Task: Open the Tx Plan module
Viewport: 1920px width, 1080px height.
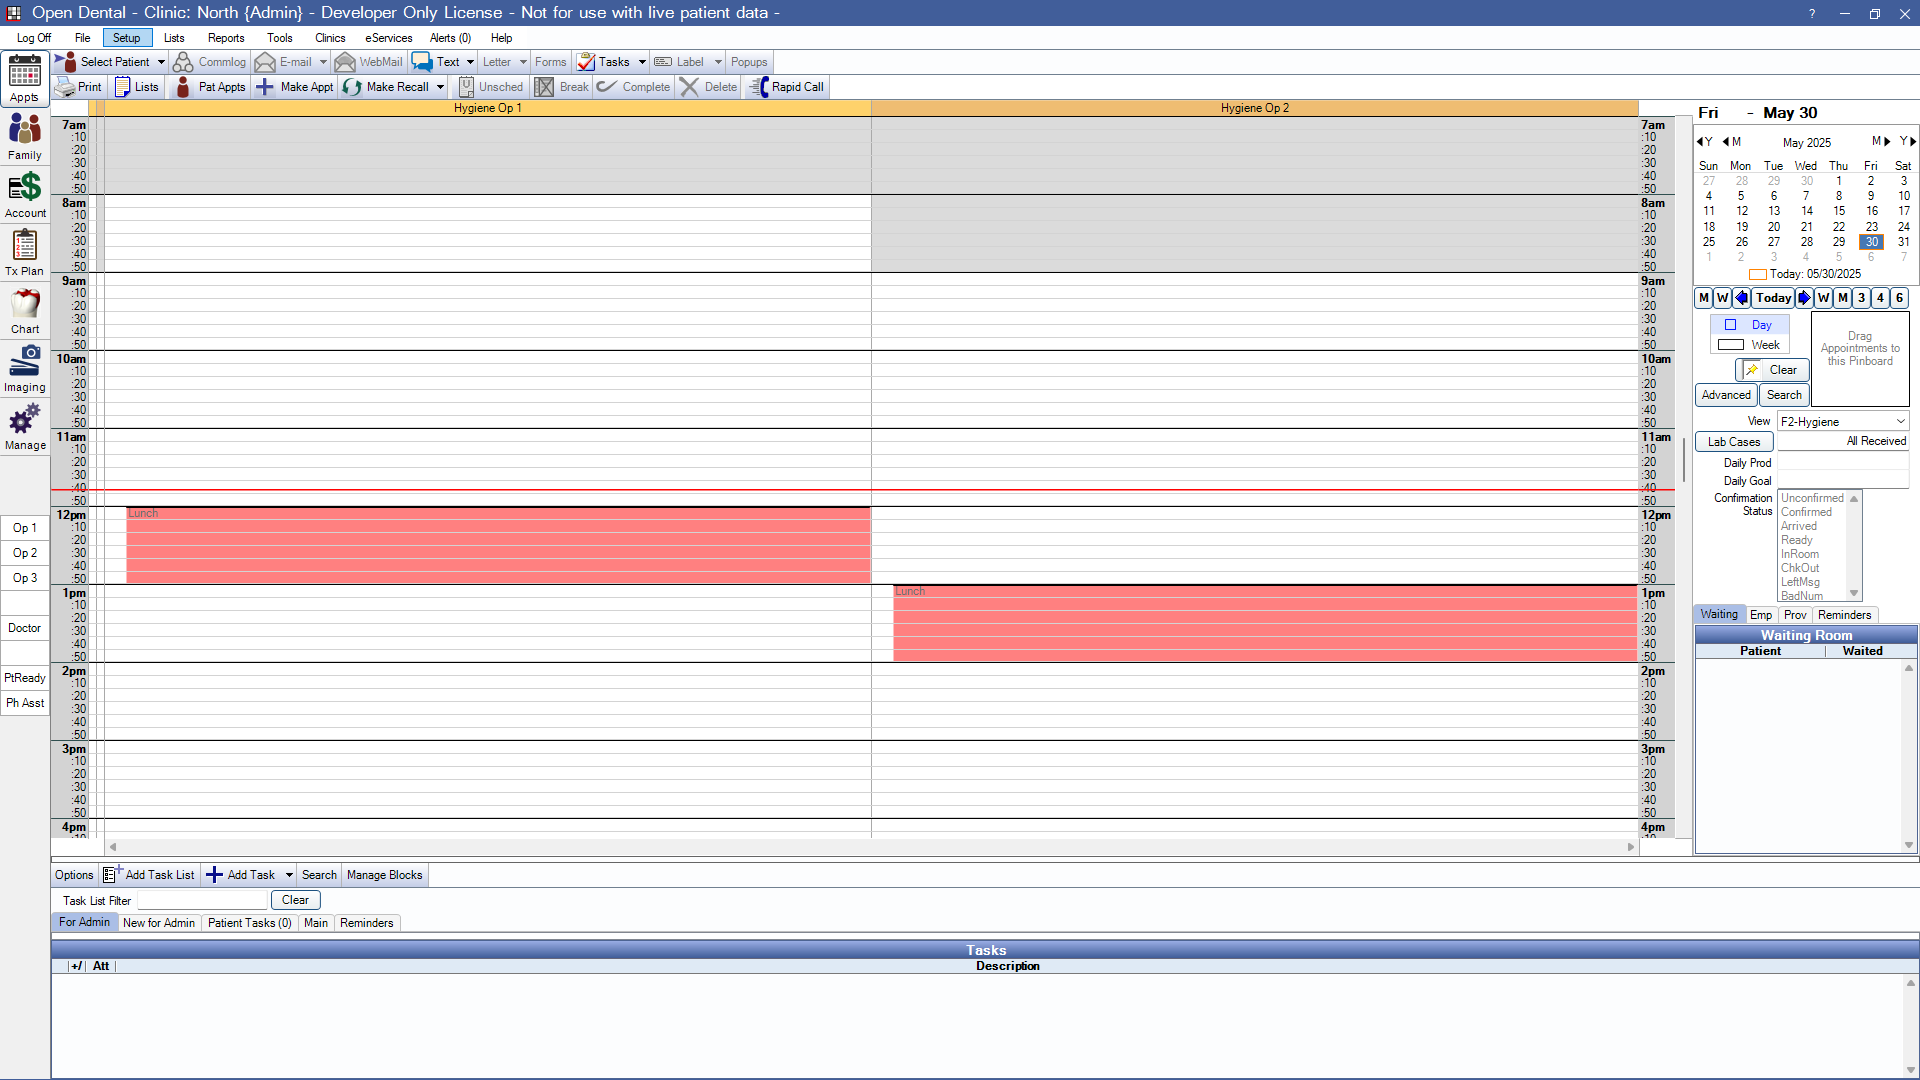Action: 25,252
